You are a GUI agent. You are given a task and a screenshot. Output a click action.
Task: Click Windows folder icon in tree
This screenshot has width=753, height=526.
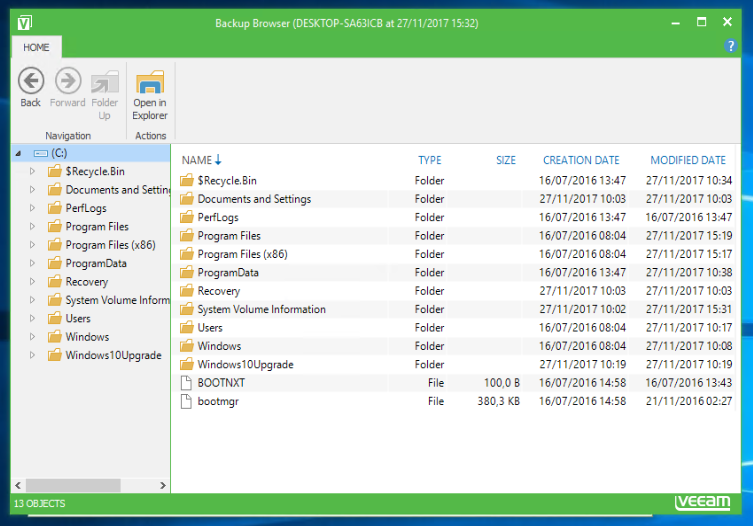tap(55, 336)
